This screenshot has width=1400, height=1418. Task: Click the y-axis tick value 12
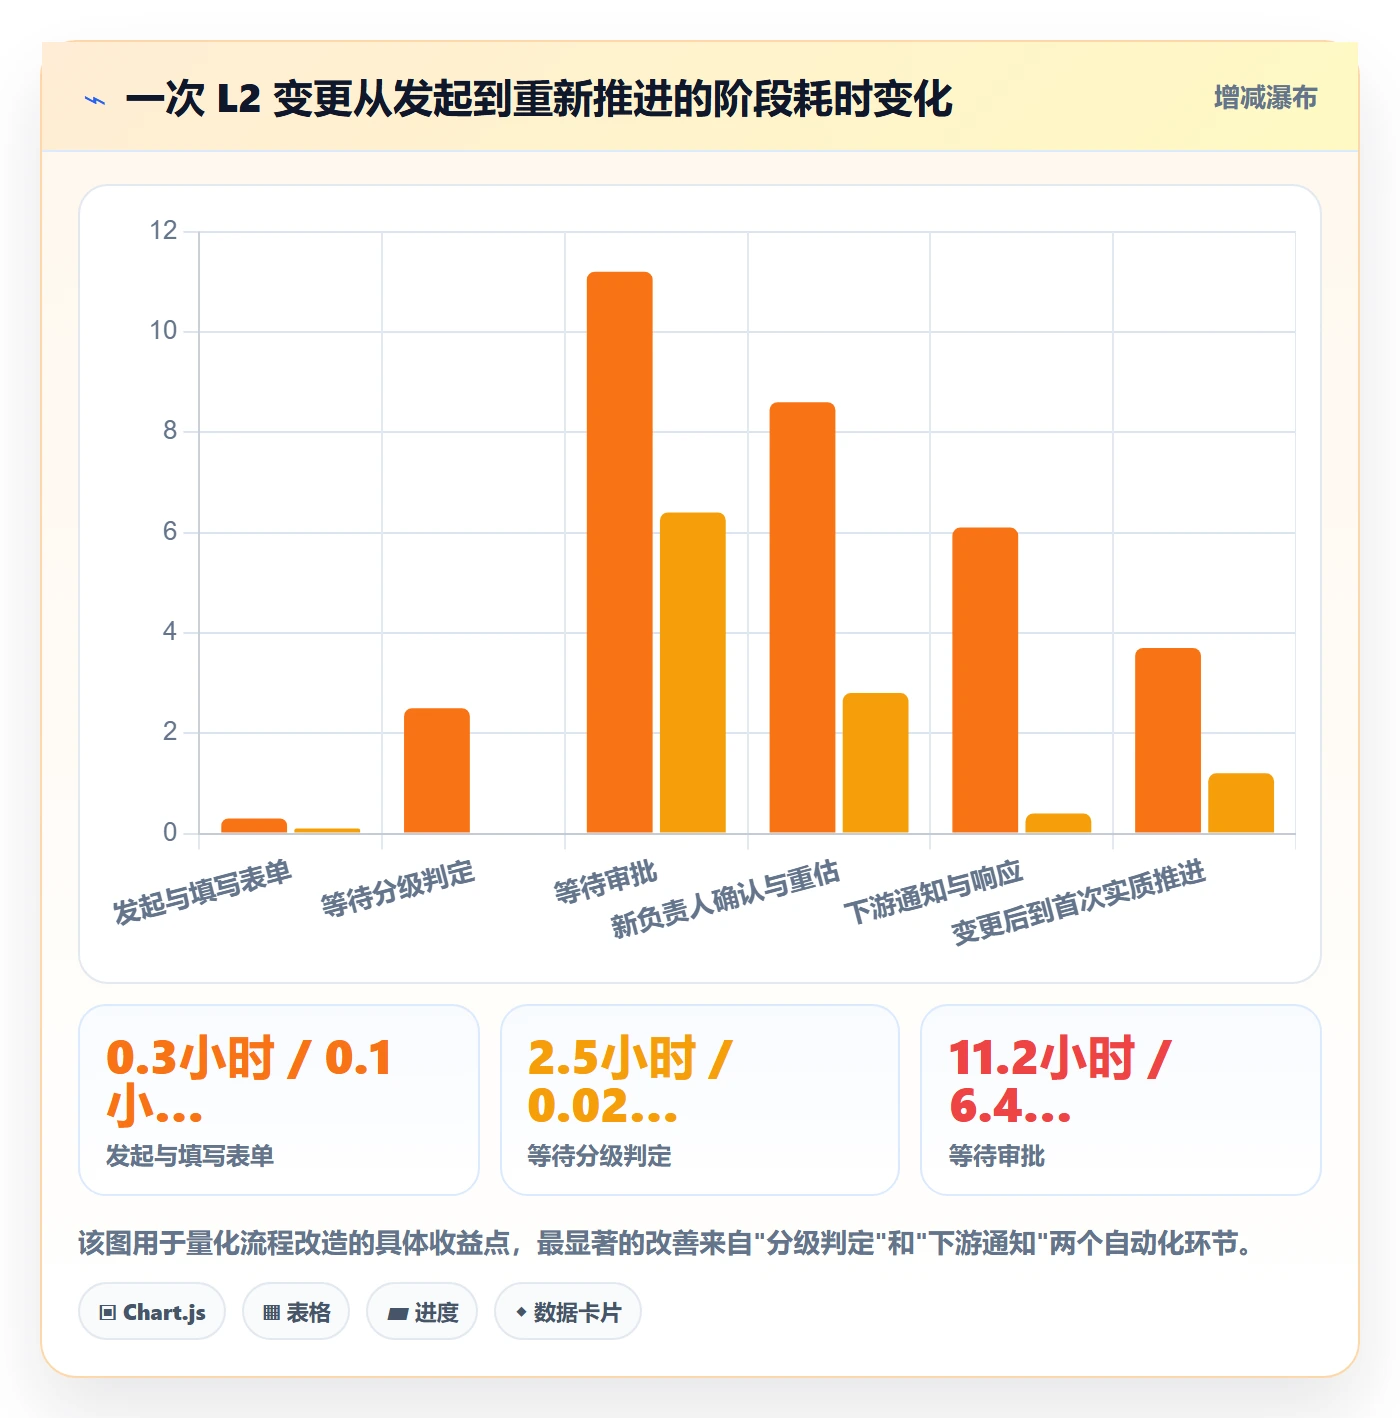(x=163, y=231)
